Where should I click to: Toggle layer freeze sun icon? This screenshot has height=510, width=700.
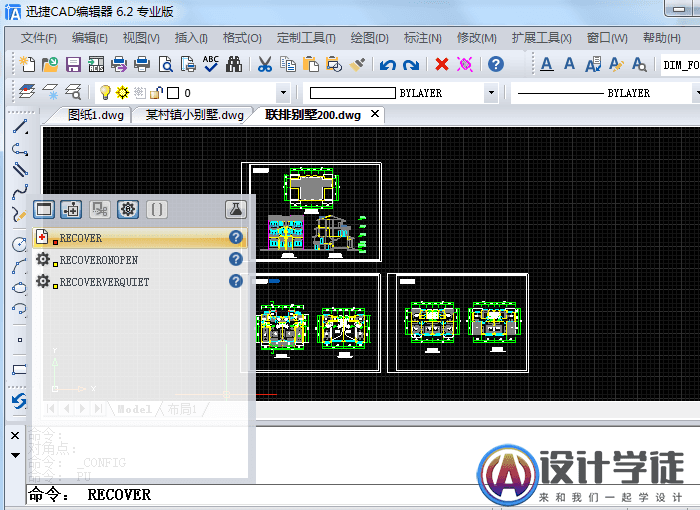[x=122, y=92]
